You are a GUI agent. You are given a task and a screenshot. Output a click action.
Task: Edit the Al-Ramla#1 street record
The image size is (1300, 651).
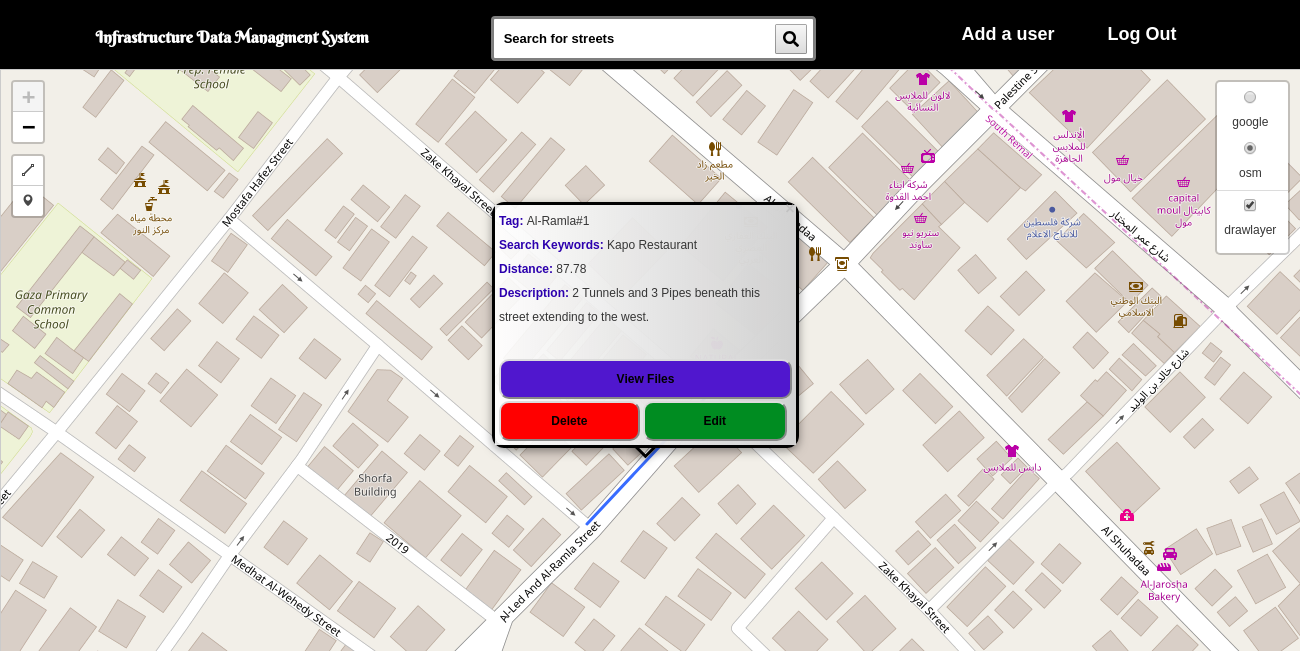(715, 421)
